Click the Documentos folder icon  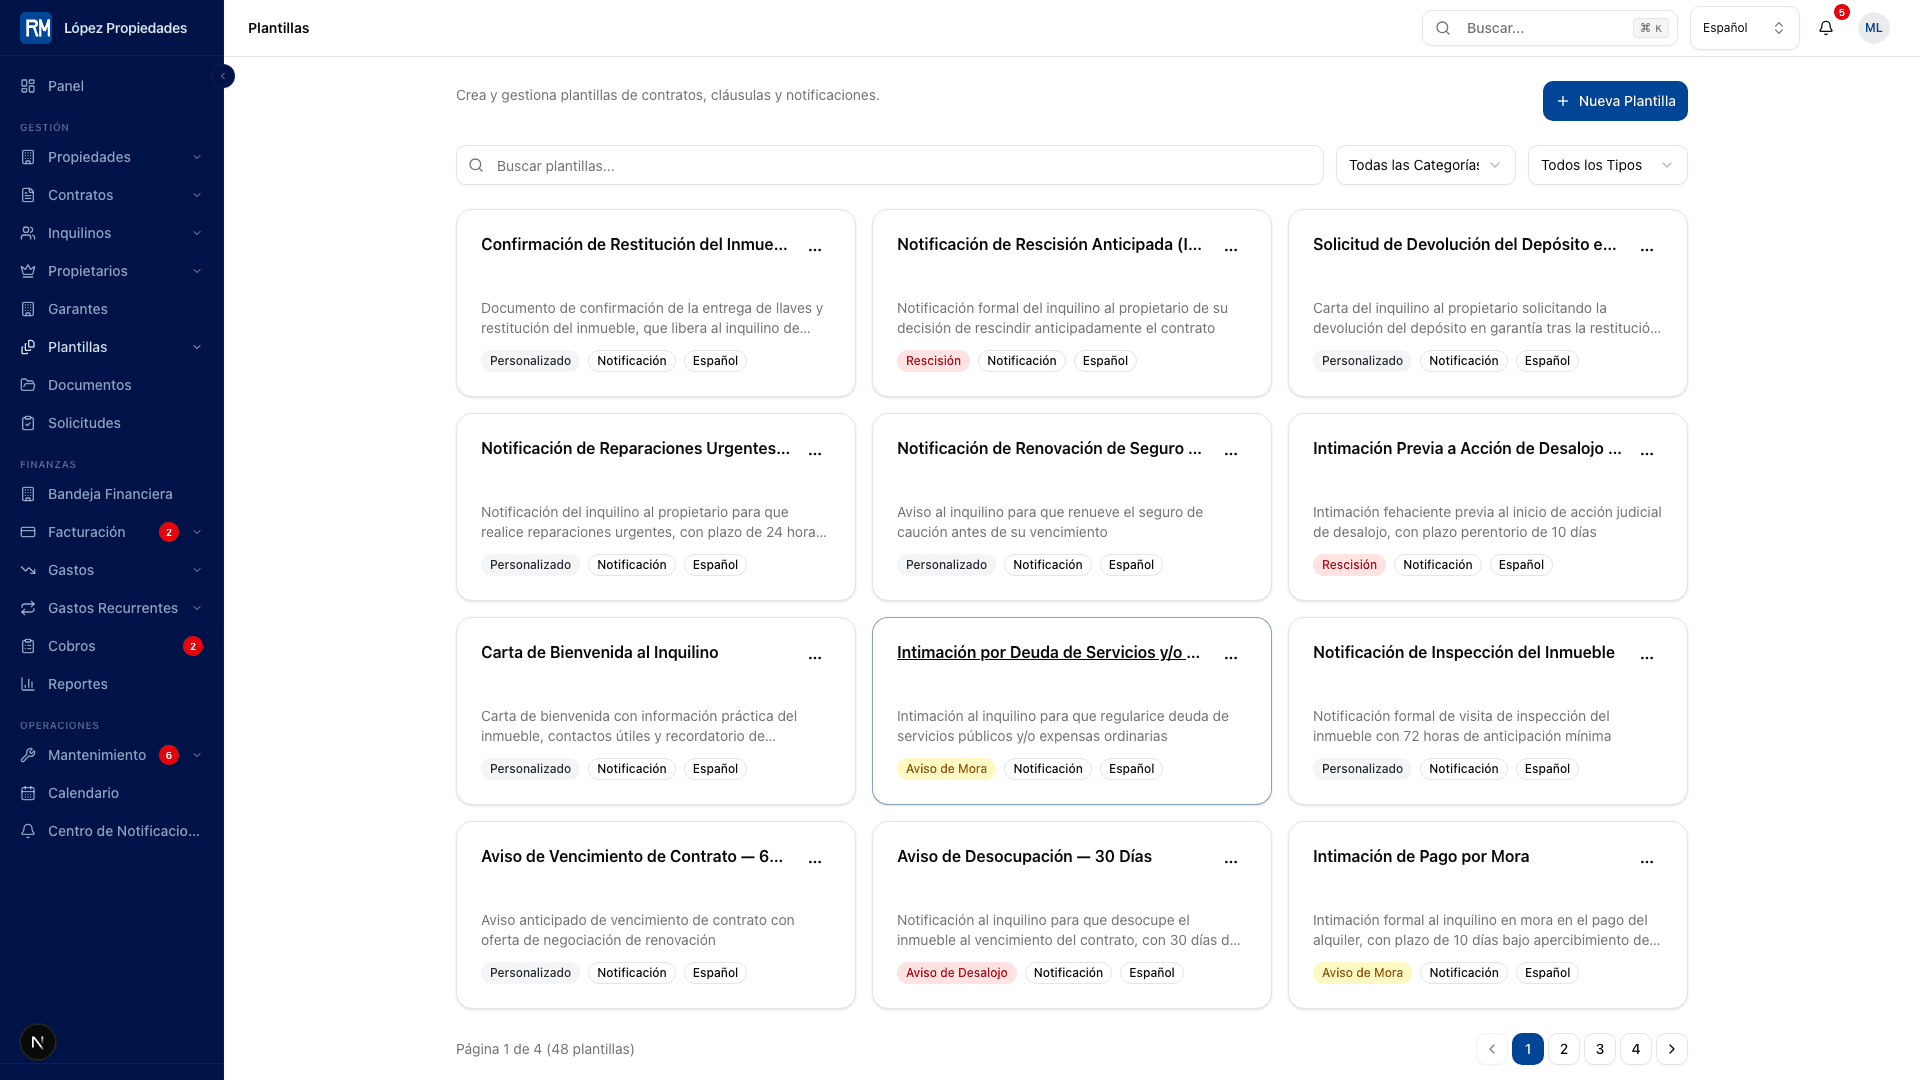[x=28, y=385]
